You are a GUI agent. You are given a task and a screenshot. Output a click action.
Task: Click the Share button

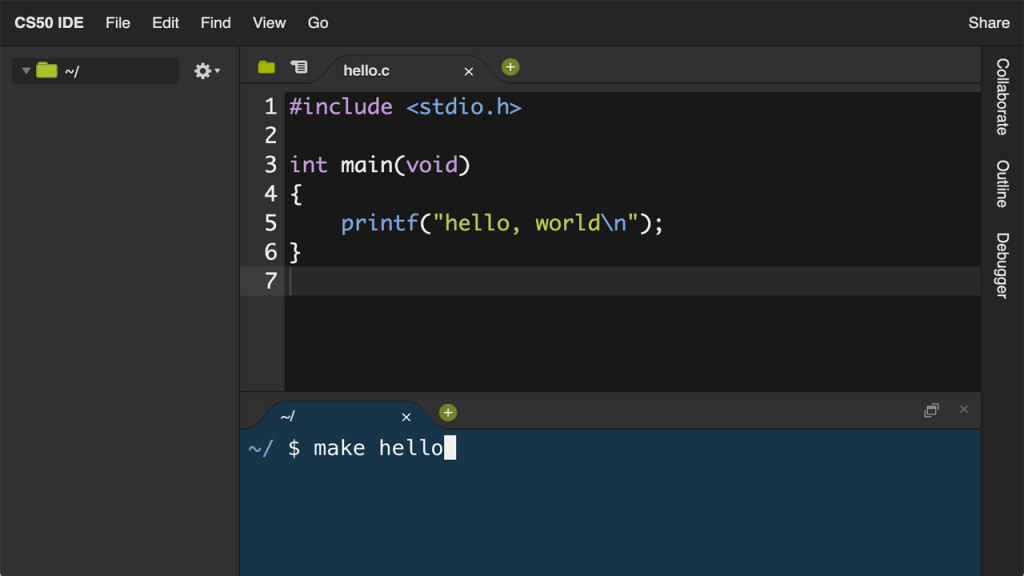point(988,22)
